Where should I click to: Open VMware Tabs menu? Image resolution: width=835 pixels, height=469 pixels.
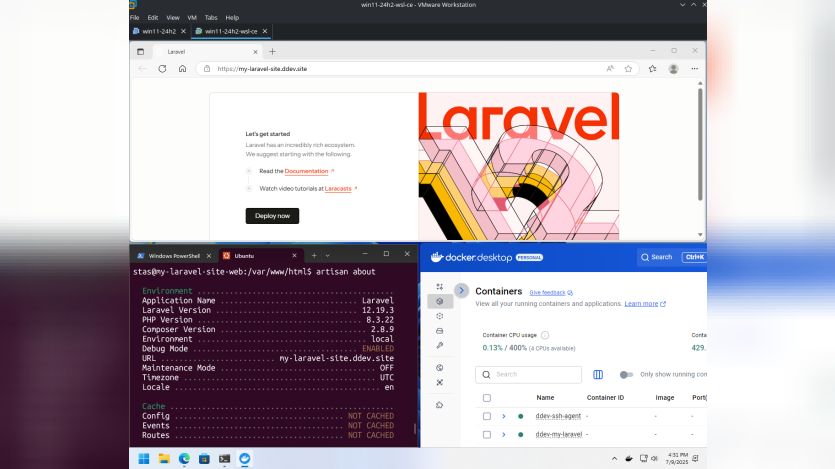point(211,18)
